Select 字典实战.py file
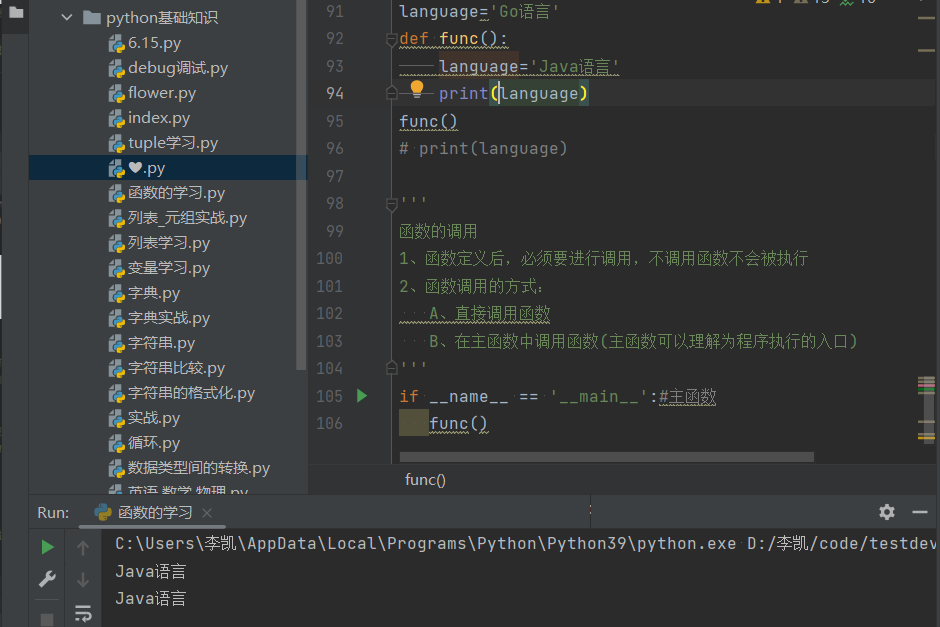 [x=168, y=318]
